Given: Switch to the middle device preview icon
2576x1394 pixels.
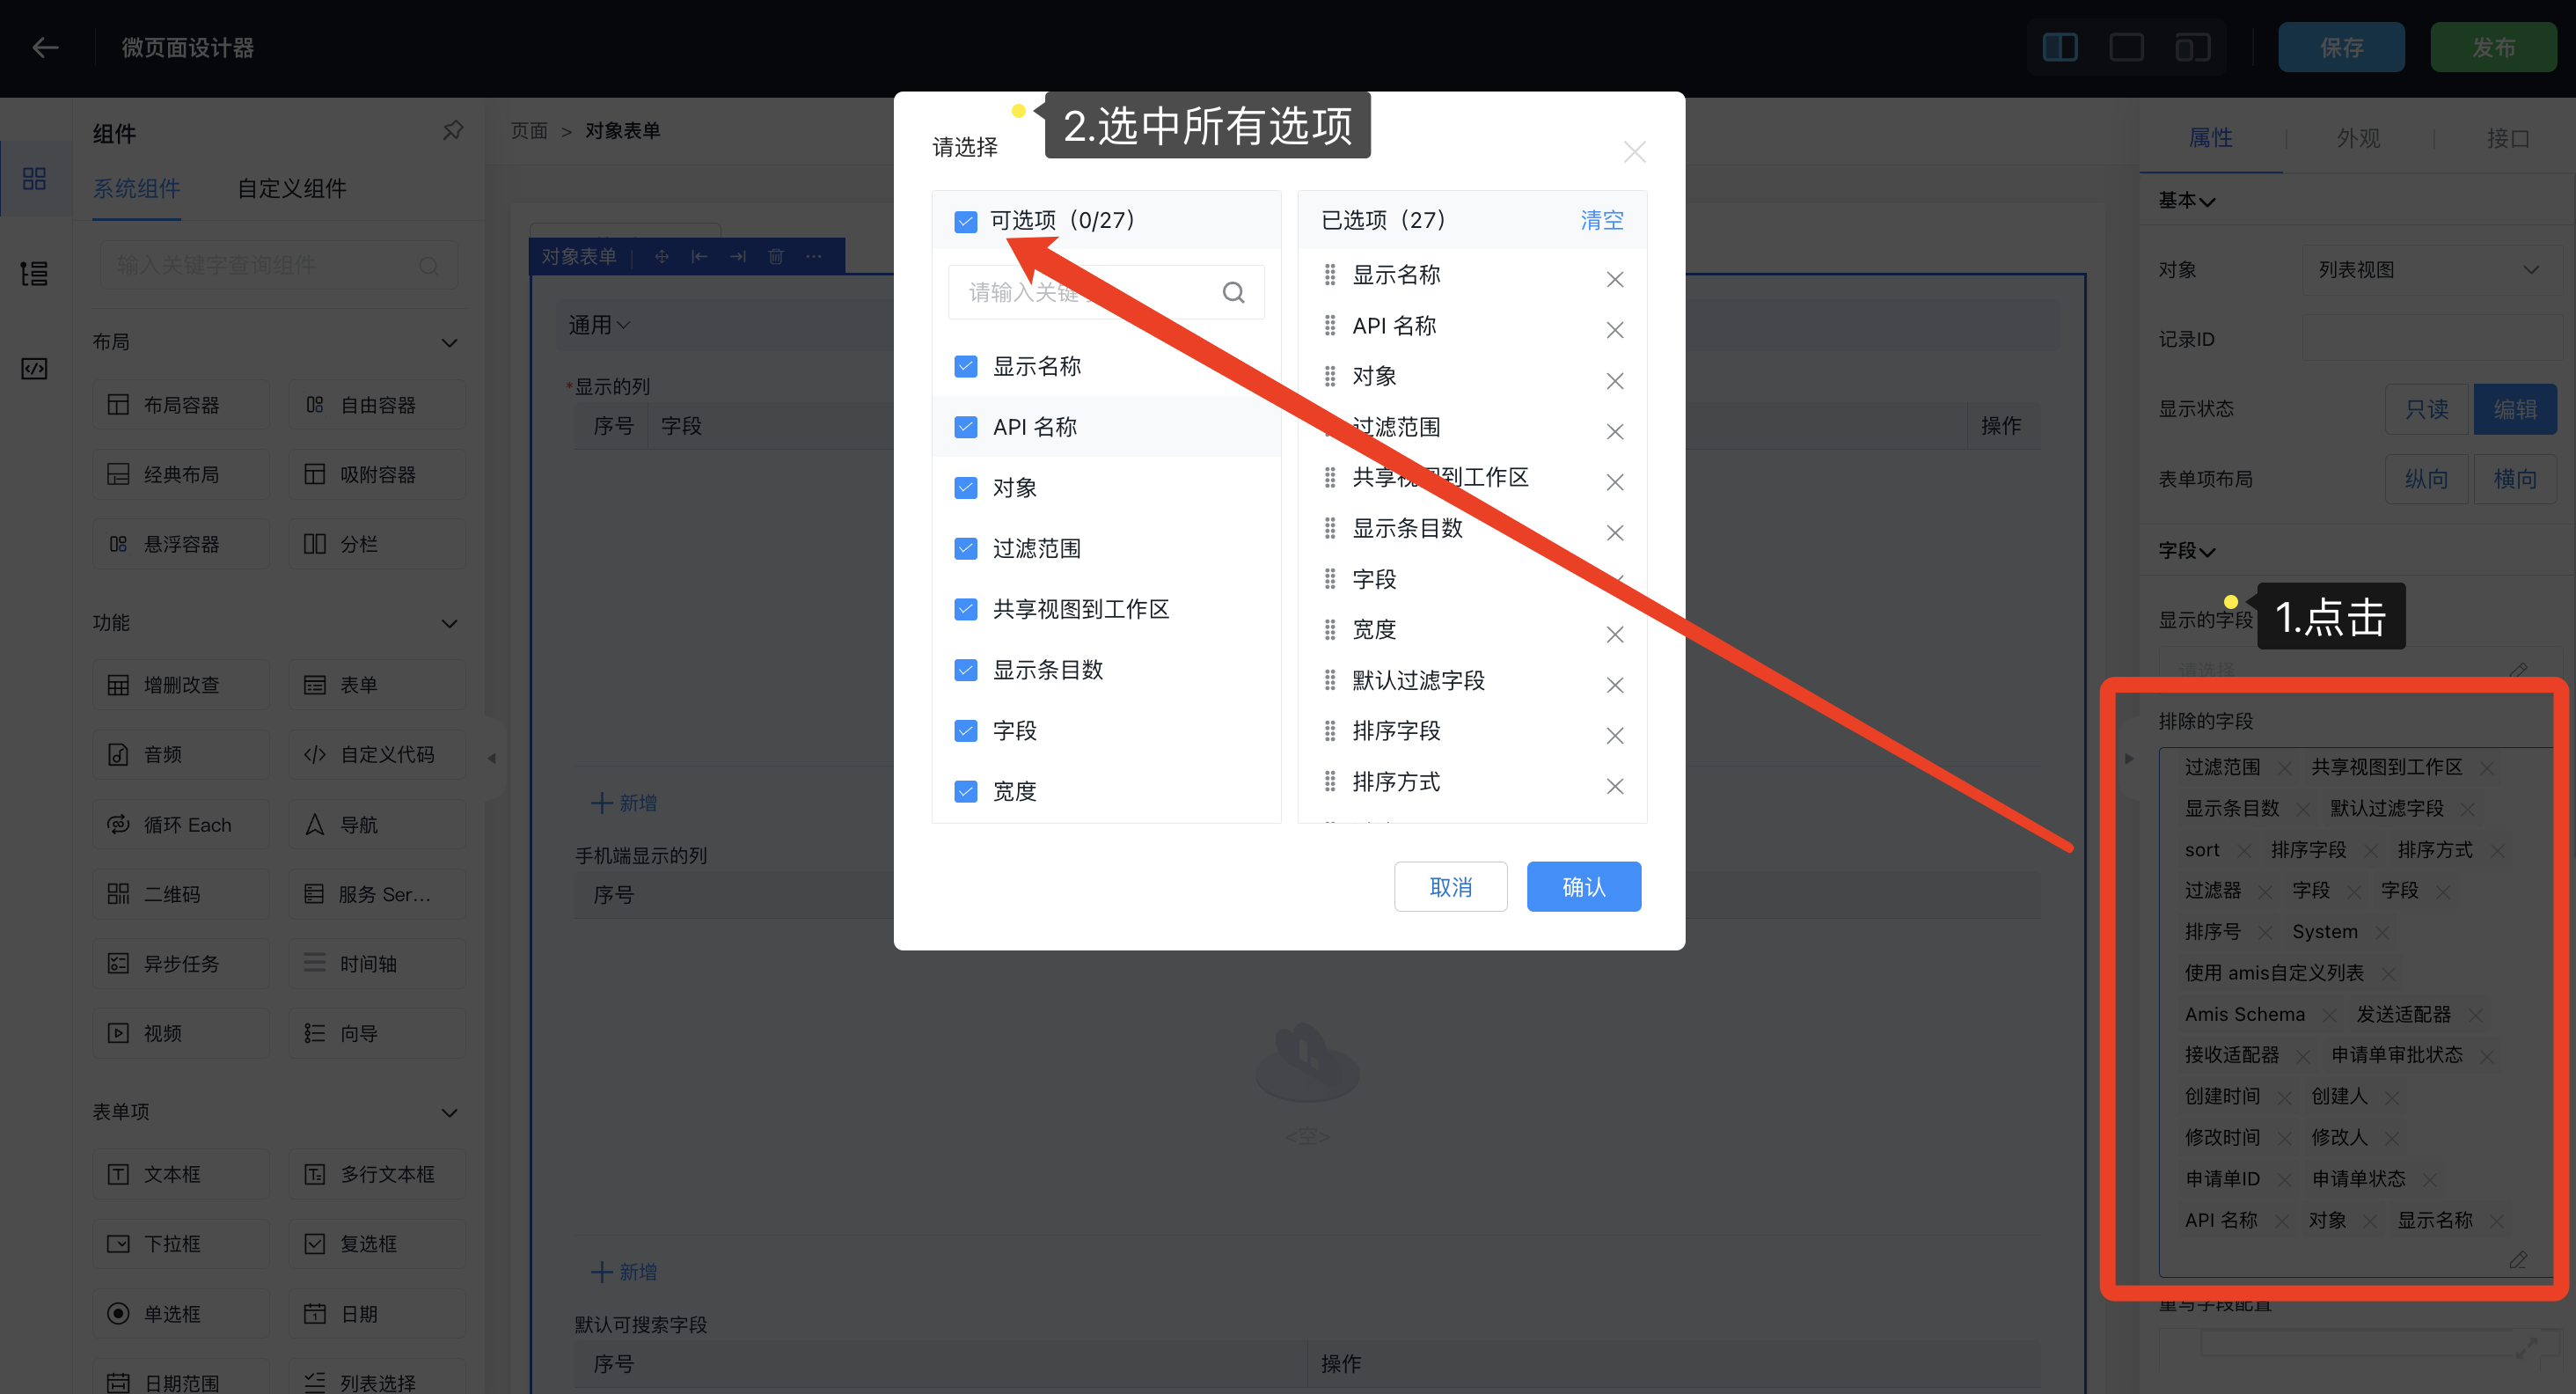Looking at the screenshot, I should (x=2126, y=46).
